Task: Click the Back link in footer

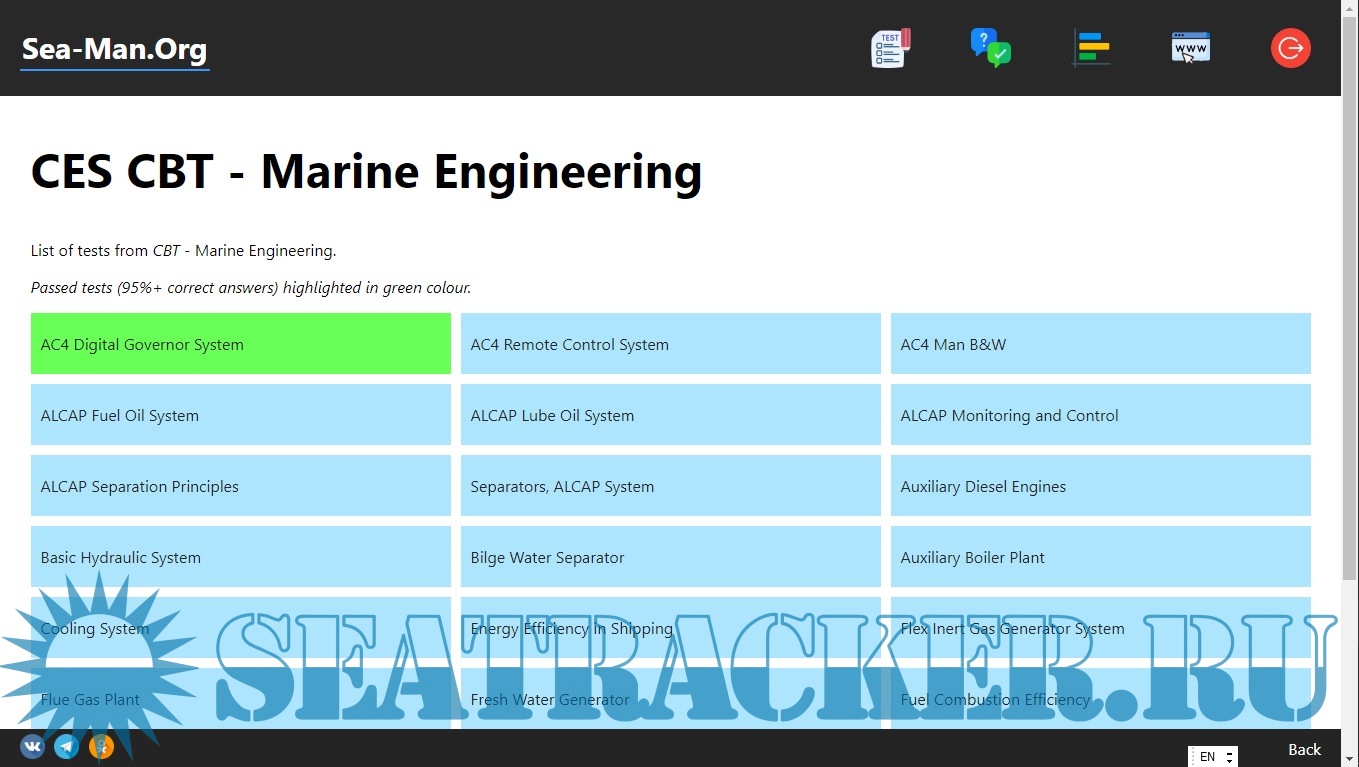Action: point(1304,749)
